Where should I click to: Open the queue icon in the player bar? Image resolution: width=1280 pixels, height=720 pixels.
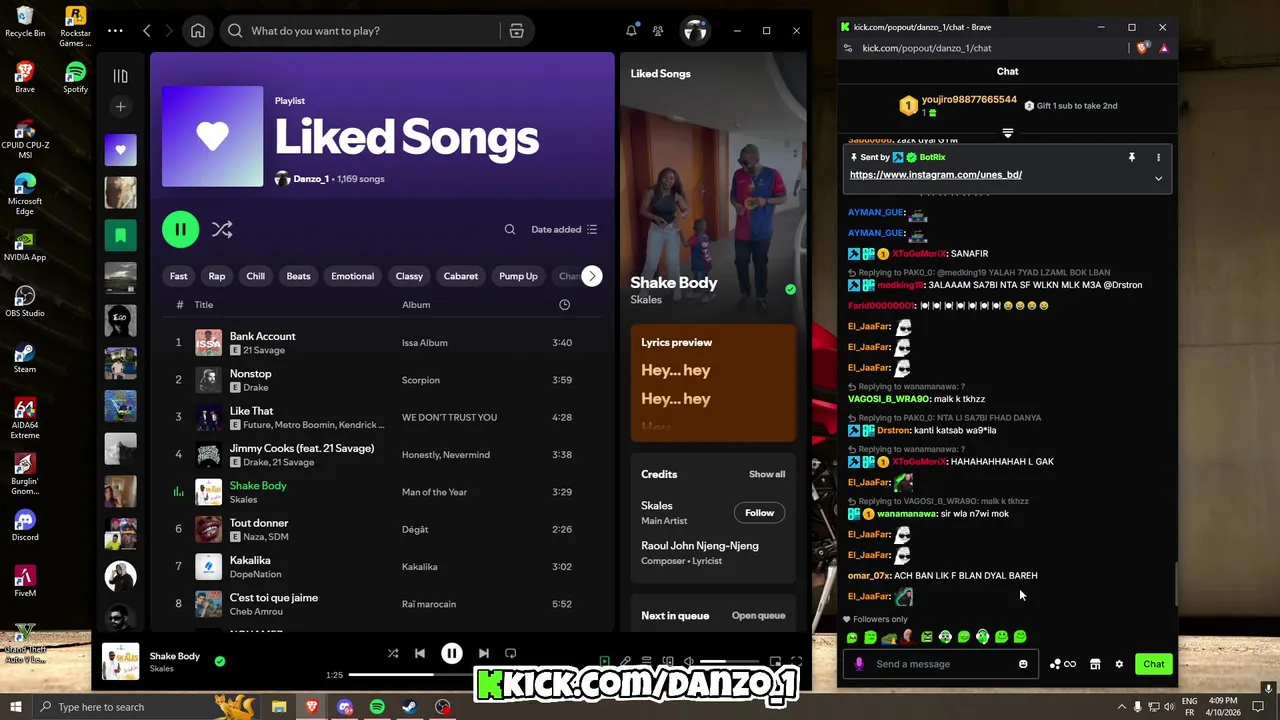tap(646, 661)
